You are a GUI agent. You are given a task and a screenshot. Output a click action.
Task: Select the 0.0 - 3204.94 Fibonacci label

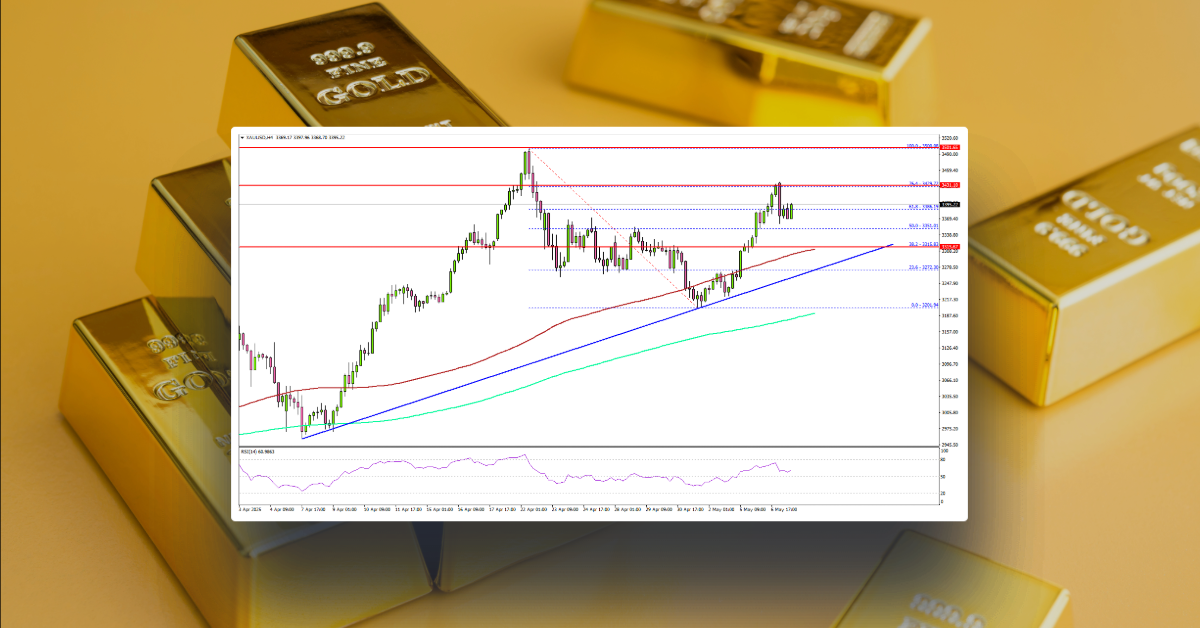(x=918, y=305)
